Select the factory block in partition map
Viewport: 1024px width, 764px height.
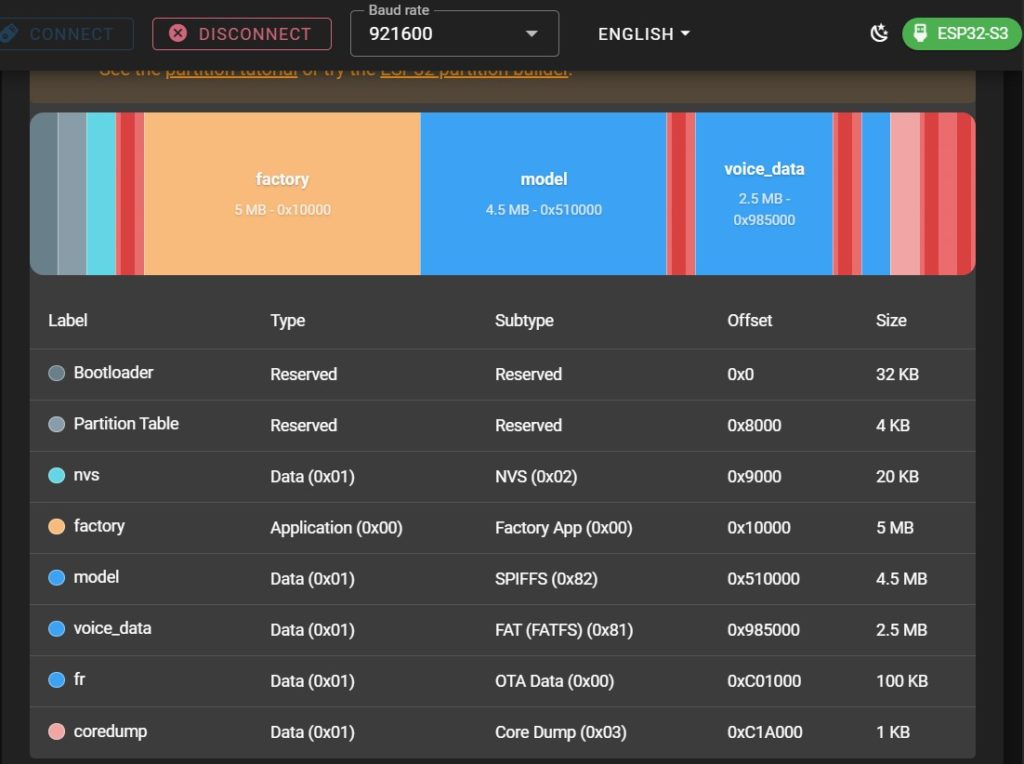pos(282,193)
